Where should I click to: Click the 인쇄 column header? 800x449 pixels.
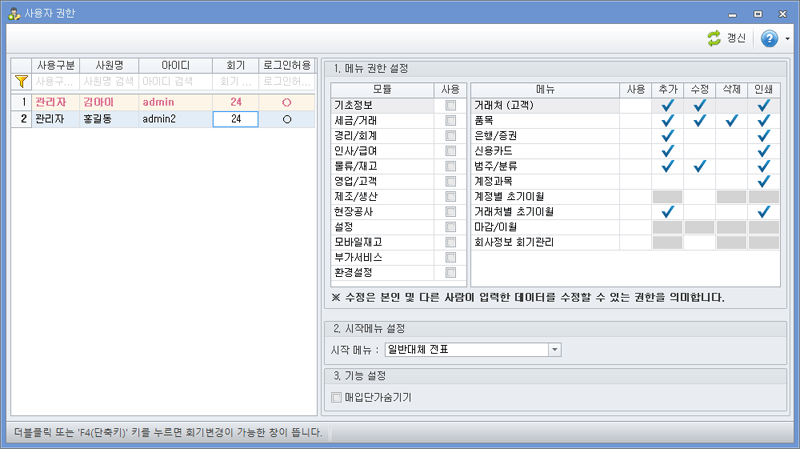[x=763, y=90]
